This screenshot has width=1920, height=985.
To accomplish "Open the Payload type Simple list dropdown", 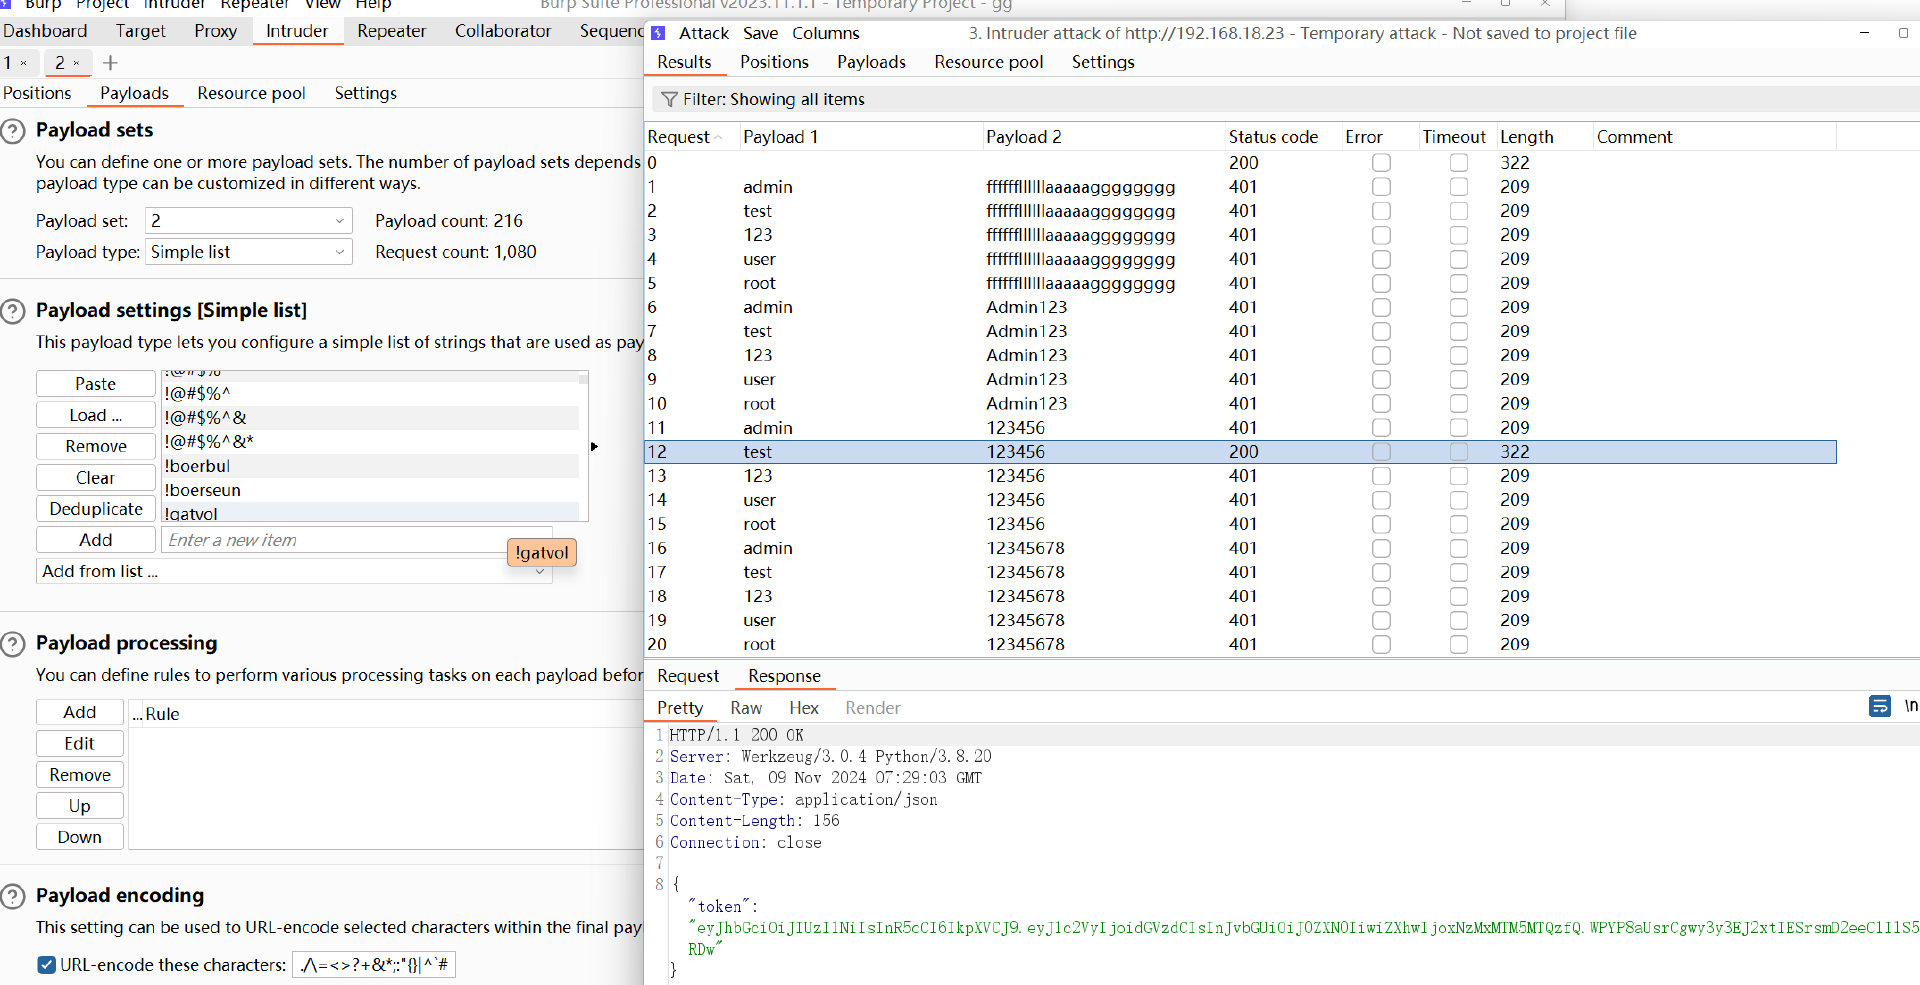I will click(x=248, y=252).
